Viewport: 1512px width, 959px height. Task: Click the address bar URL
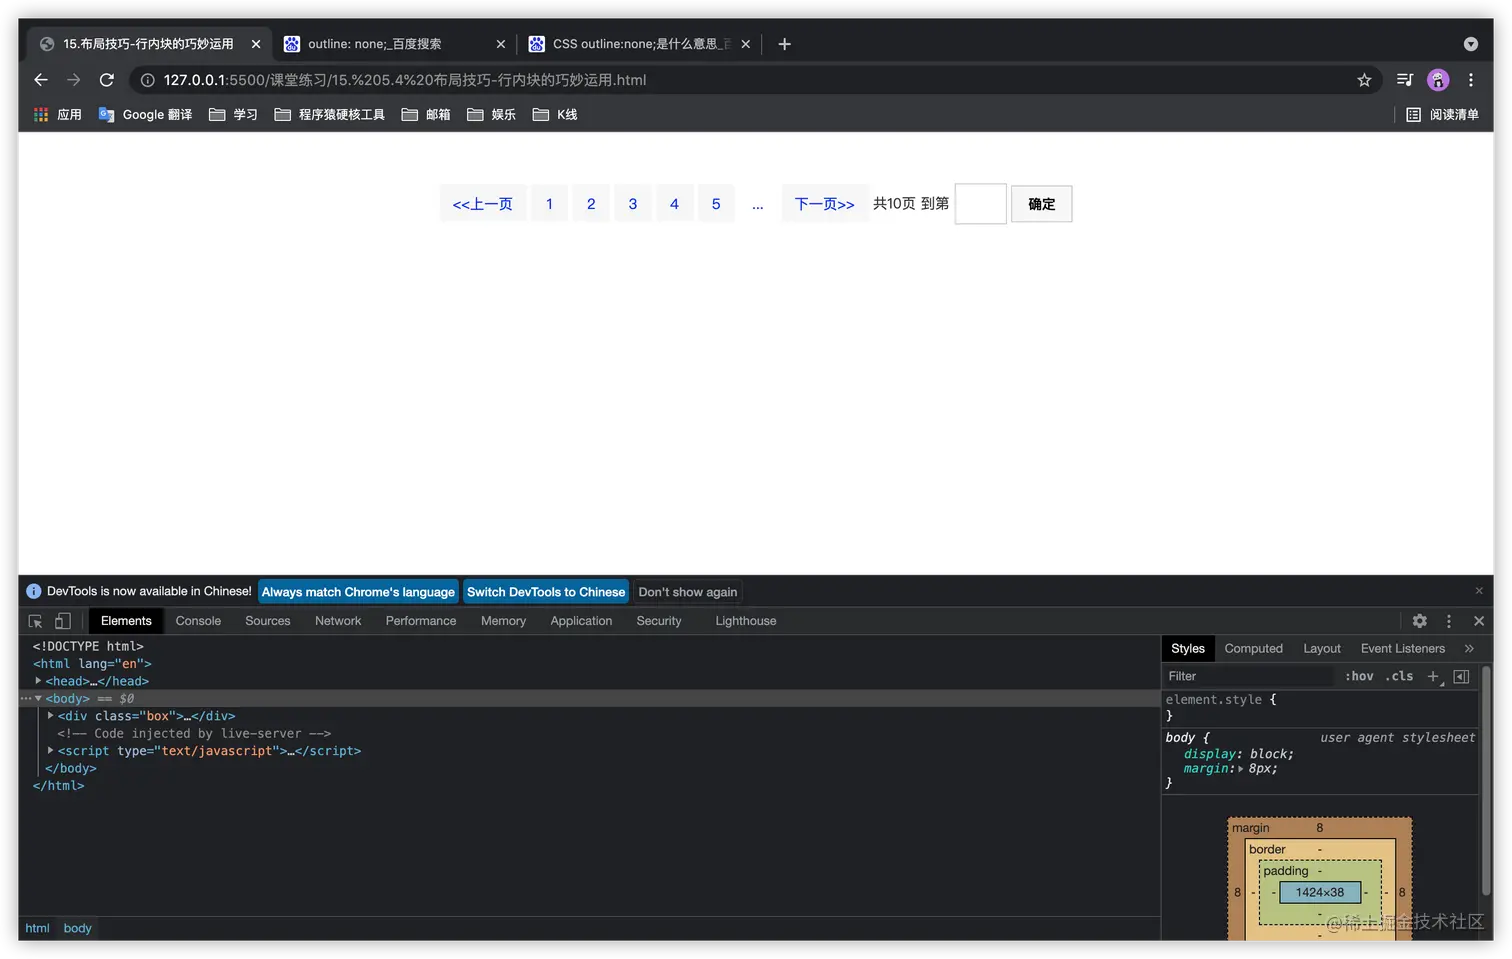(405, 80)
